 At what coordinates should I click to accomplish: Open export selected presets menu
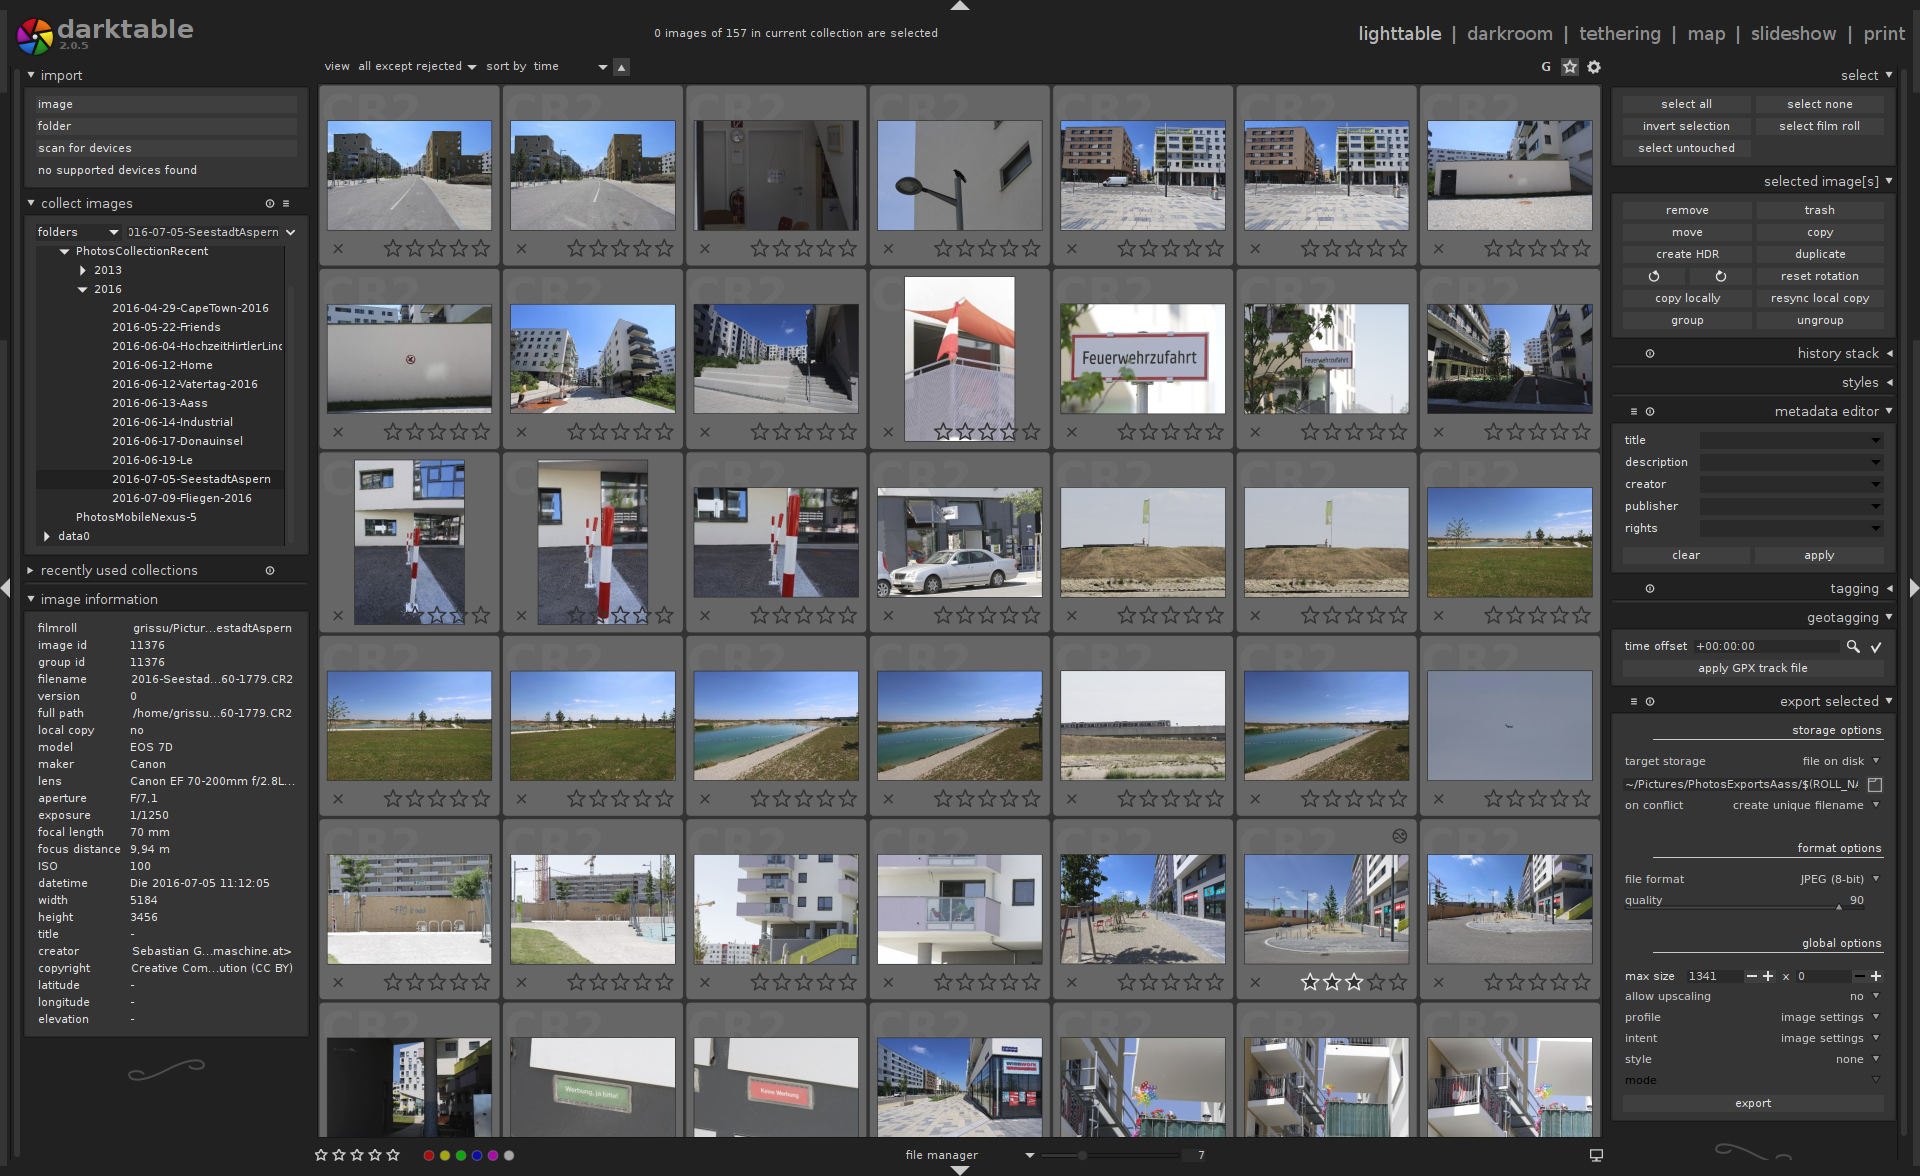(x=1634, y=702)
